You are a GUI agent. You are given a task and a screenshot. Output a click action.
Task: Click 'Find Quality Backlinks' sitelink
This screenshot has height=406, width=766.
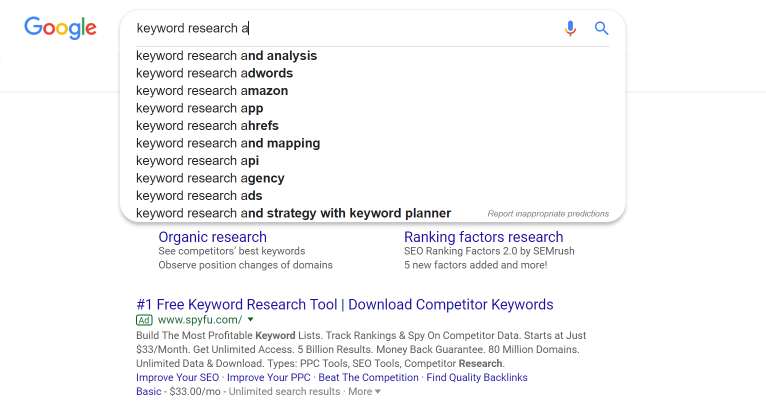(x=477, y=378)
